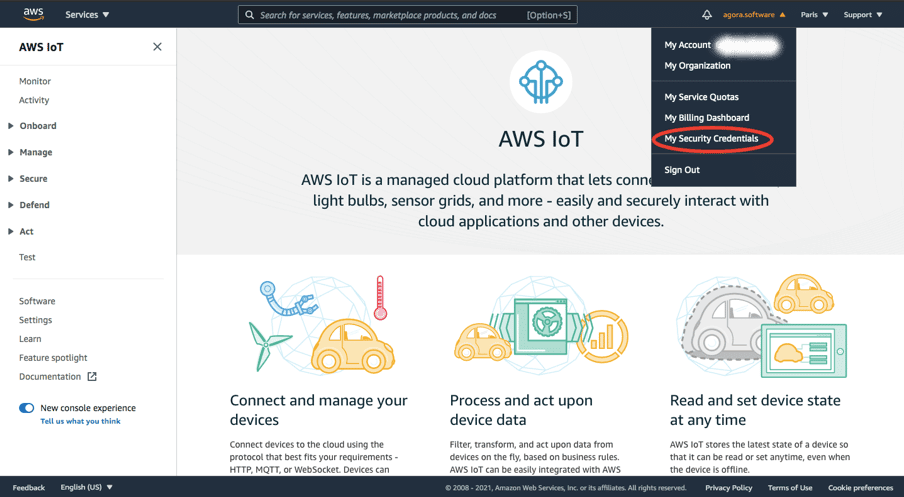The width and height of the screenshot is (904, 497).
Task: Click the AWS IoT sidebar title
Action: (41, 47)
